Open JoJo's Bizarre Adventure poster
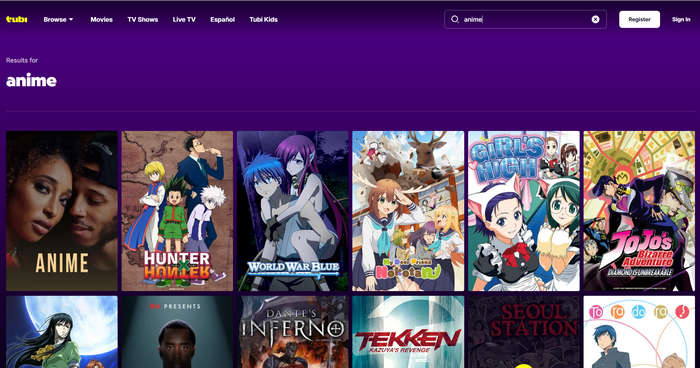700x368 pixels. click(639, 211)
